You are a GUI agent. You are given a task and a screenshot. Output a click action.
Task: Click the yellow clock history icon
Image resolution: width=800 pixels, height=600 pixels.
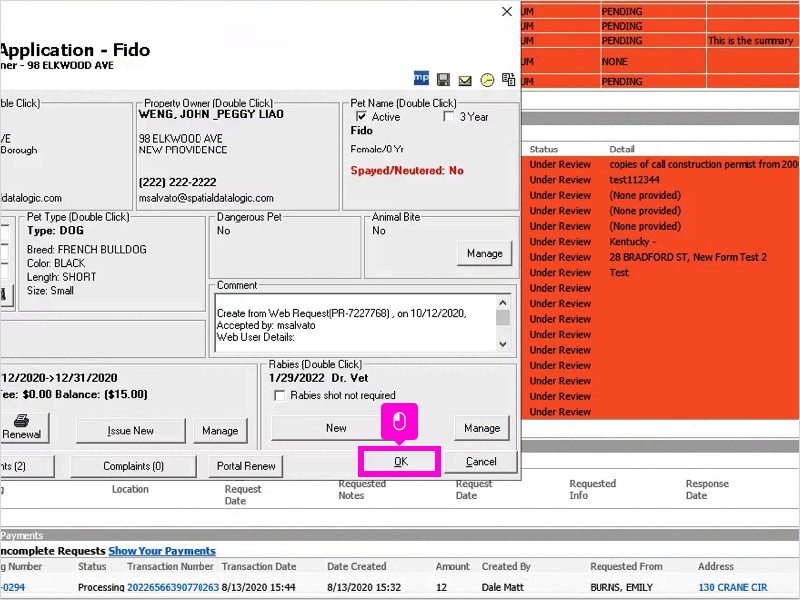coord(487,80)
